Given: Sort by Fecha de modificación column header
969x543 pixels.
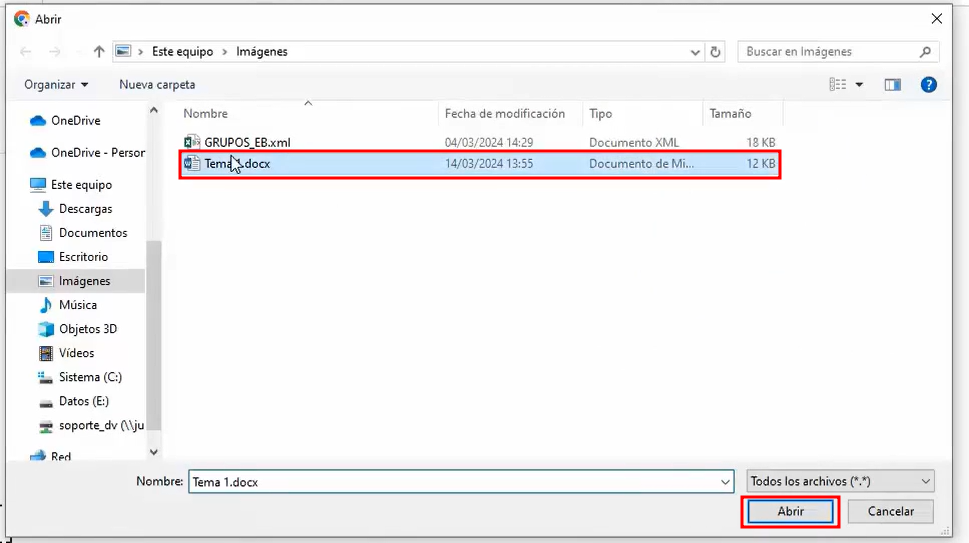Looking at the screenshot, I should (505, 114).
